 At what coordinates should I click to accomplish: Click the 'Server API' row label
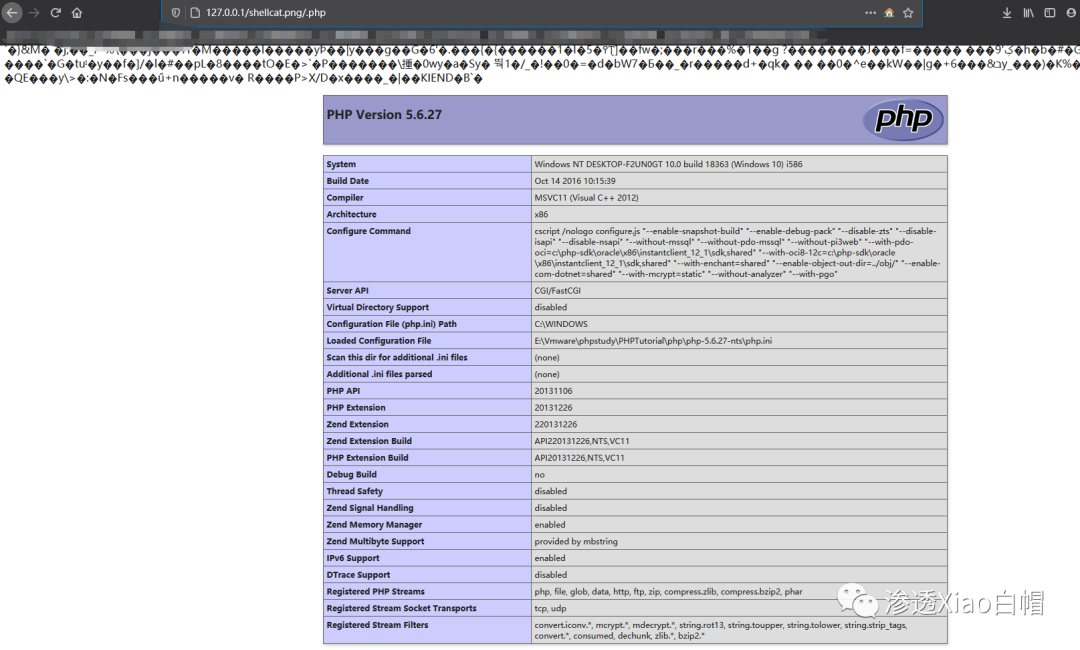348,291
